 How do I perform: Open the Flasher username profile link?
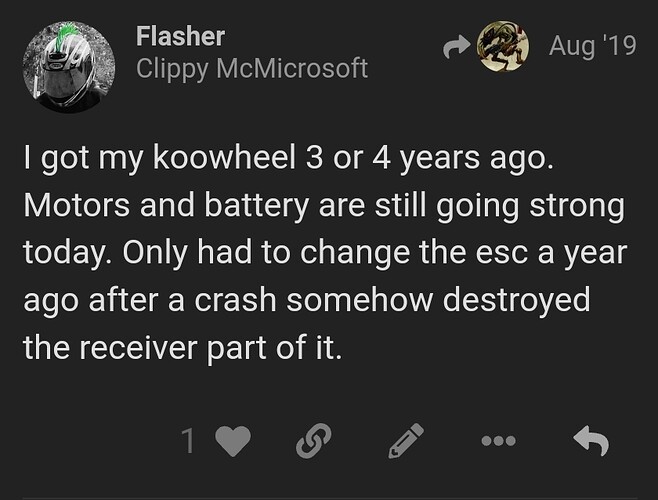tap(180, 36)
